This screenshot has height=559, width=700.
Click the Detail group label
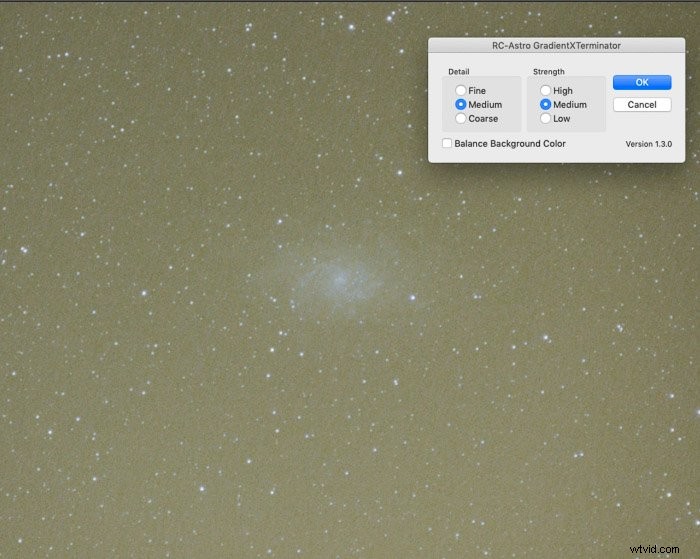(458, 71)
